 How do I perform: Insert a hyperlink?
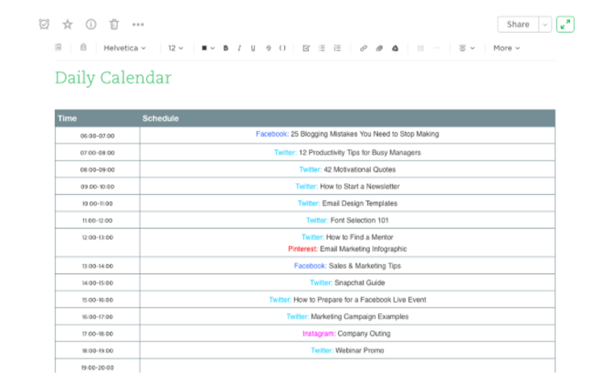(363, 48)
